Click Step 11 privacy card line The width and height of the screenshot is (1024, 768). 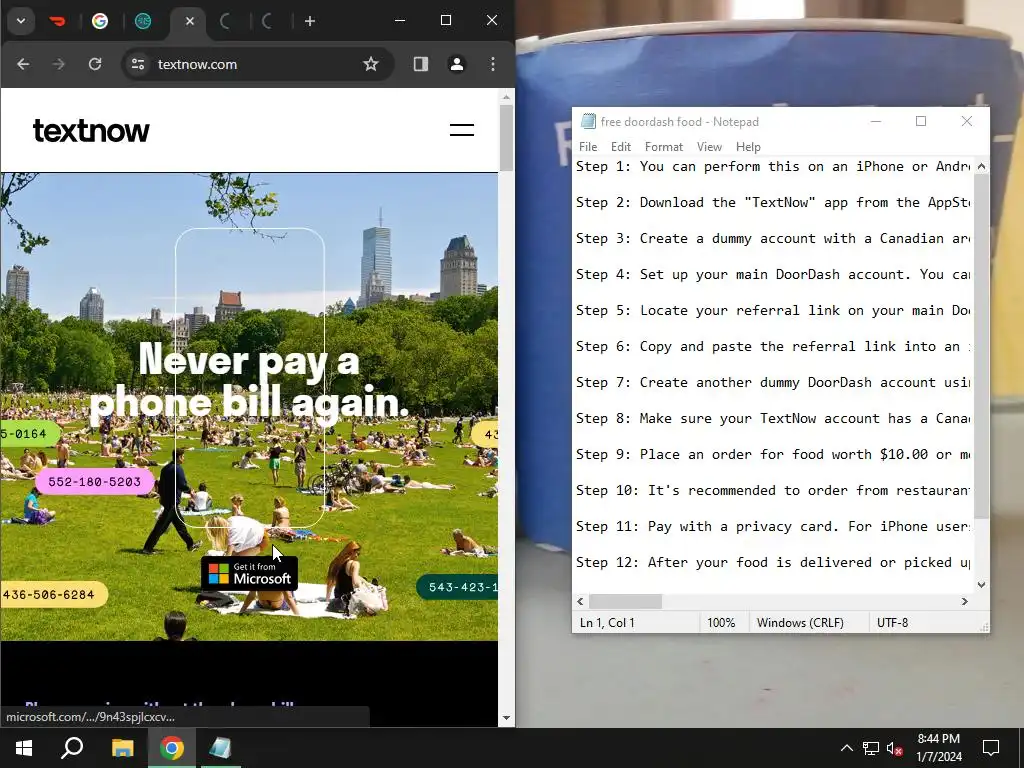click(773, 526)
